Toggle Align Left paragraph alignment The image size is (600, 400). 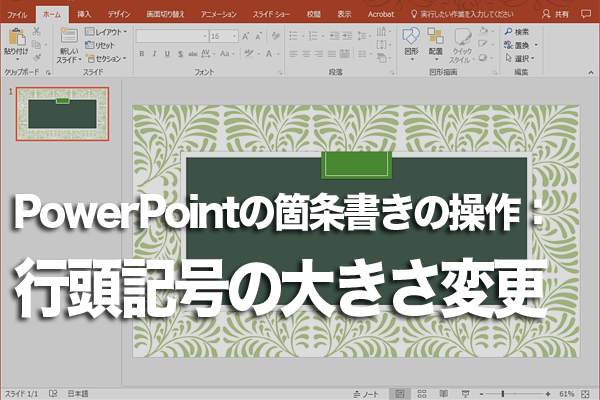[x=293, y=54]
